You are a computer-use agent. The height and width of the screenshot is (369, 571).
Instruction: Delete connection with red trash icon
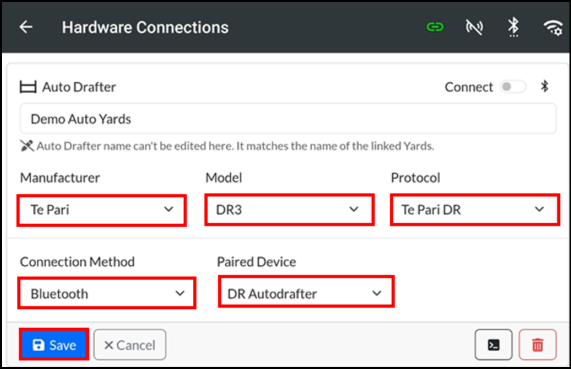tap(537, 345)
